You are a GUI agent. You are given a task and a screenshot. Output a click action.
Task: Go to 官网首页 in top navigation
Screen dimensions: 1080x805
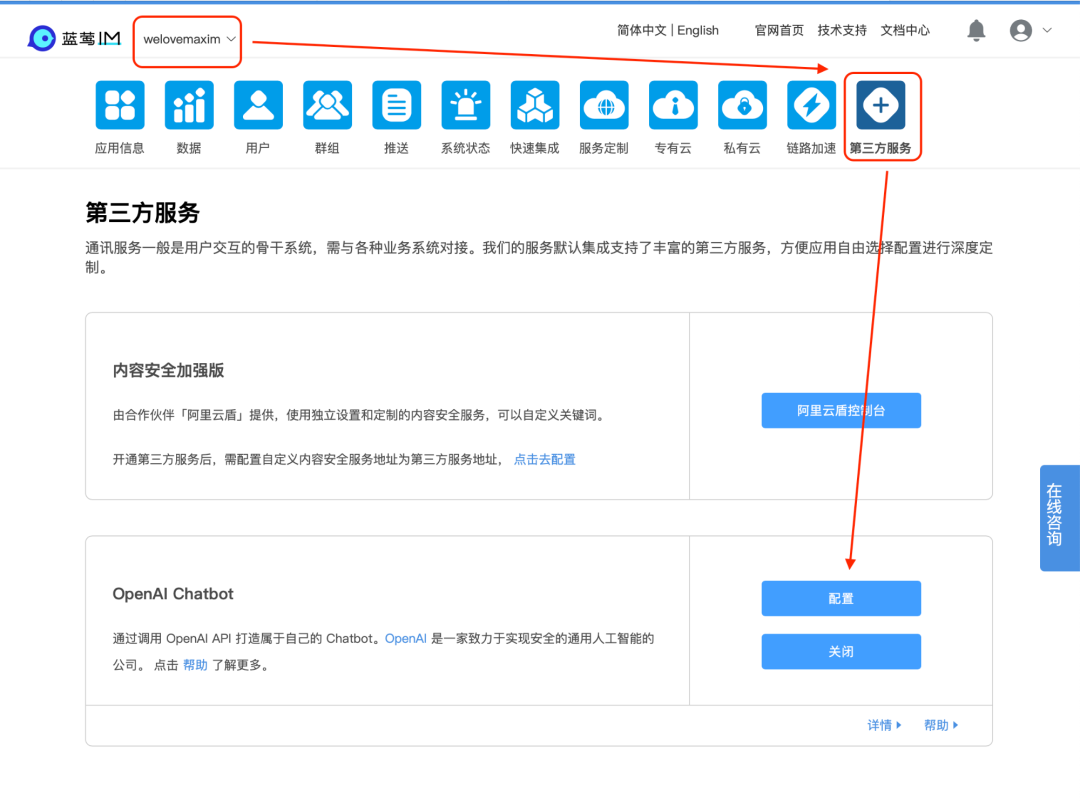pos(779,30)
